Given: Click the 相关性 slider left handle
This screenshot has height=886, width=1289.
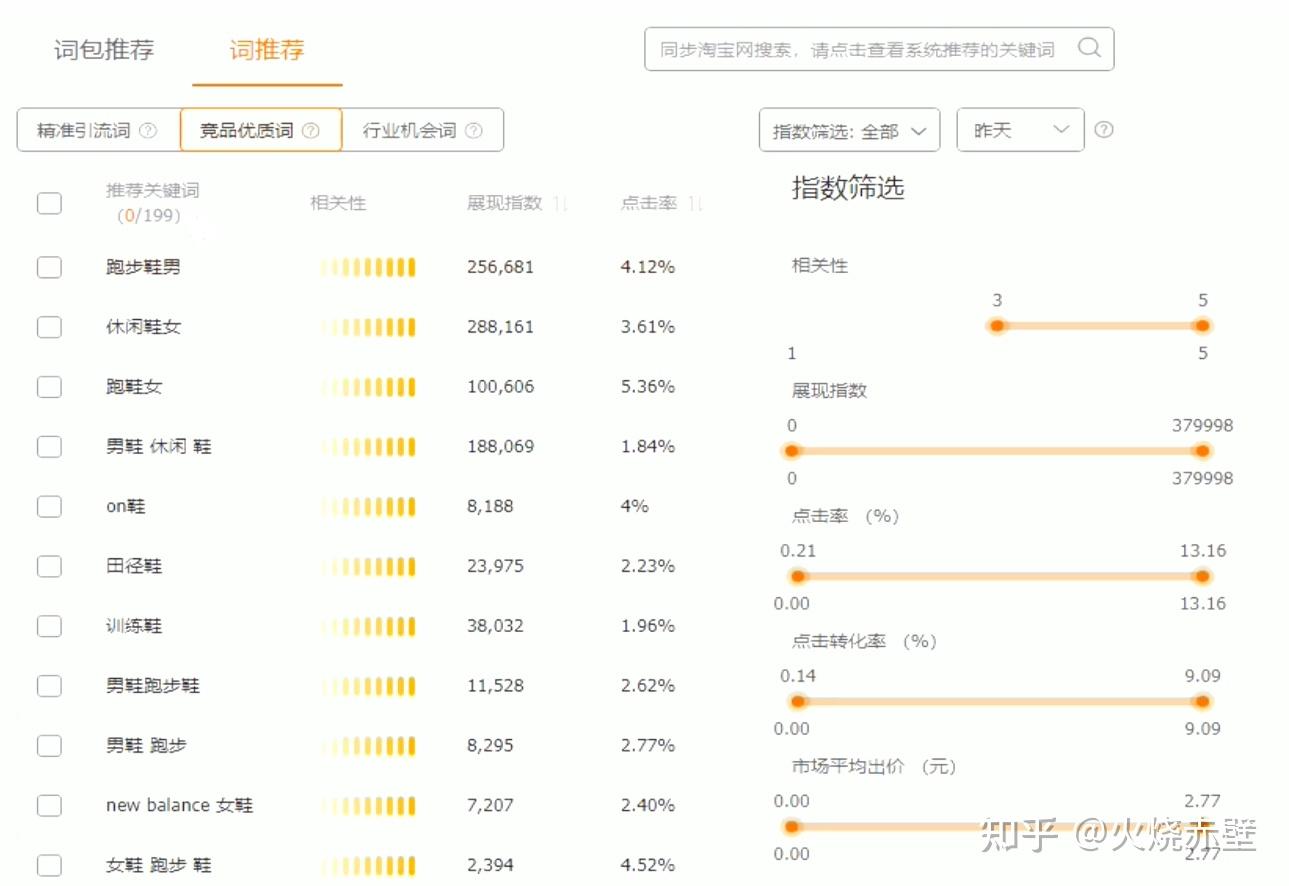Looking at the screenshot, I should tap(997, 325).
